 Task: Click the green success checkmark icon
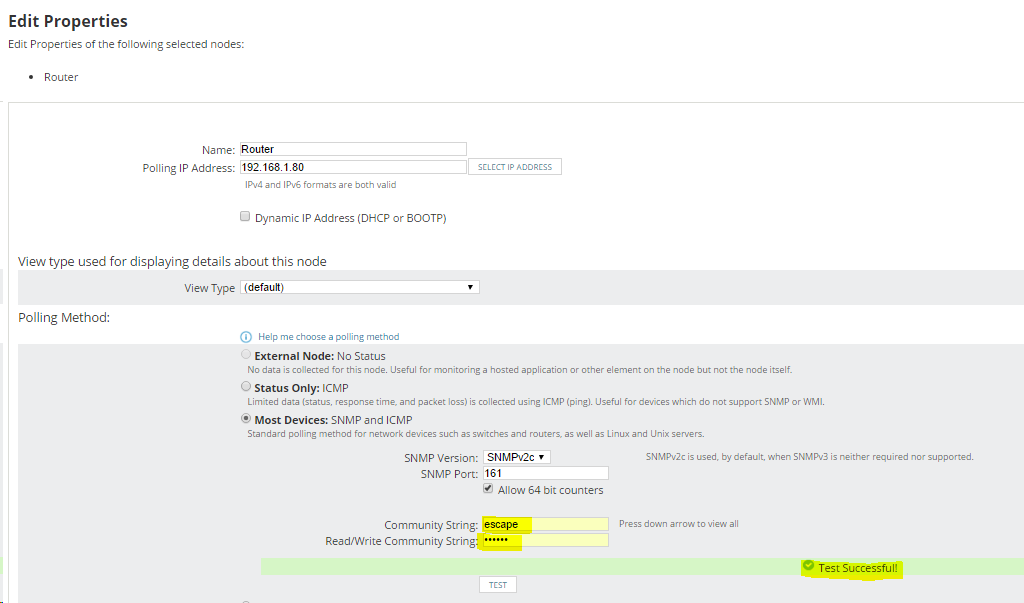coord(807,567)
